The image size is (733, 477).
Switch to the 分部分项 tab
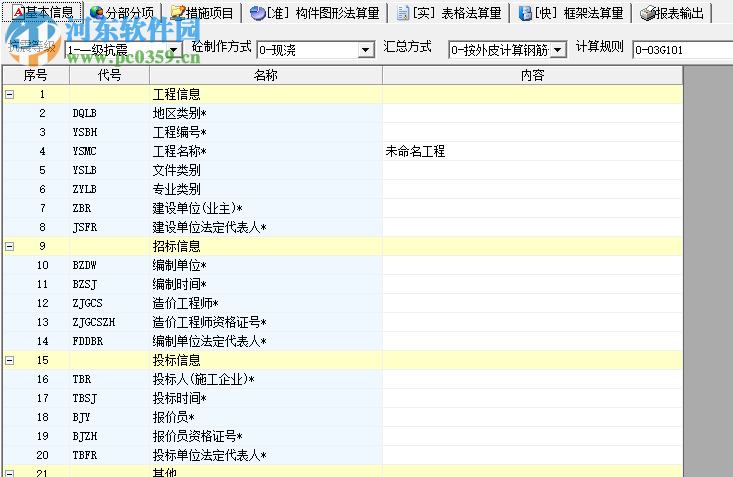click(x=122, y=13)
